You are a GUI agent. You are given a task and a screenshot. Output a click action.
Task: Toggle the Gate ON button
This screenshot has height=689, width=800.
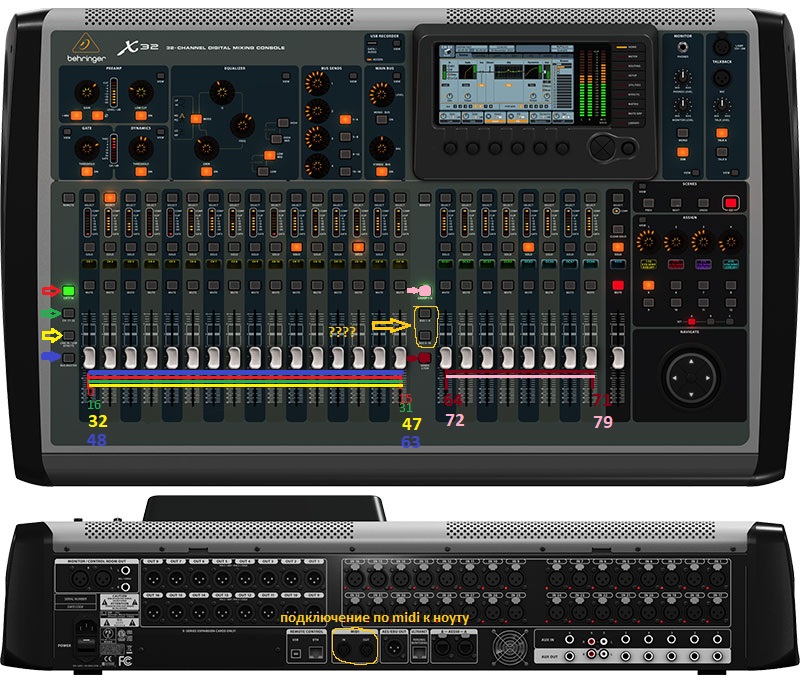tap(87, 171)
